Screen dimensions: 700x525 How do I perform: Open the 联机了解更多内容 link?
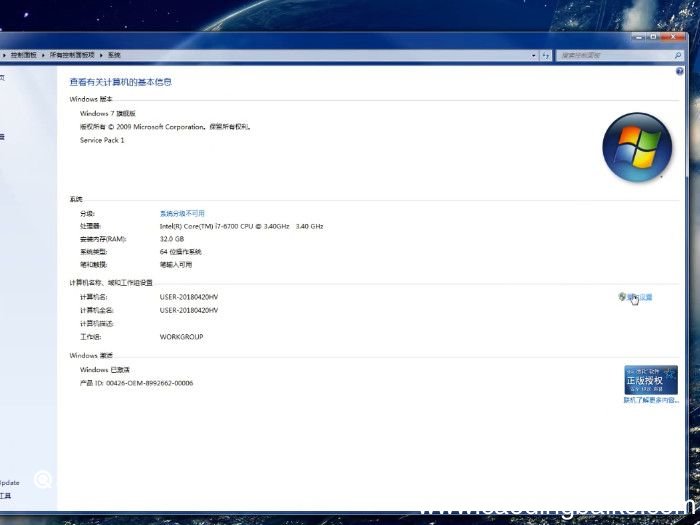[651, 400]
